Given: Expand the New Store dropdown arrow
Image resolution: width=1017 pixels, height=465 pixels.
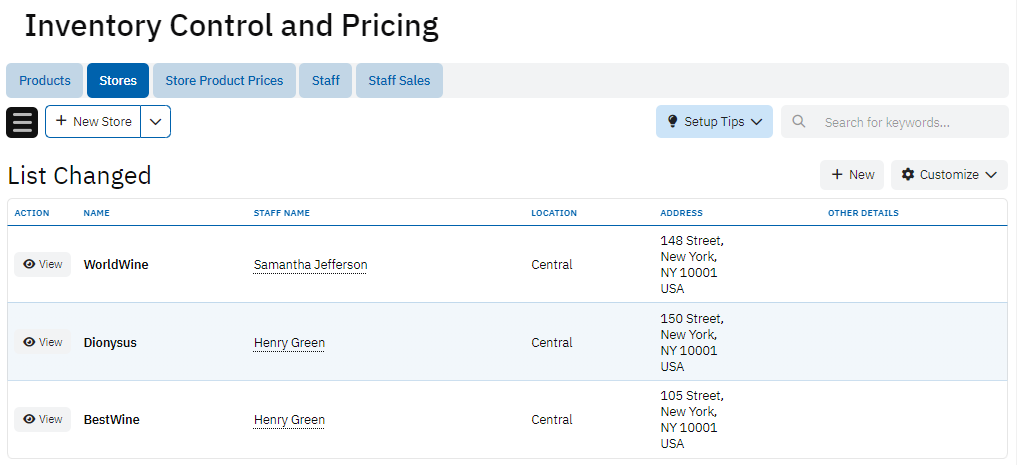Looking at the screenshot, I should coord(155,122).
